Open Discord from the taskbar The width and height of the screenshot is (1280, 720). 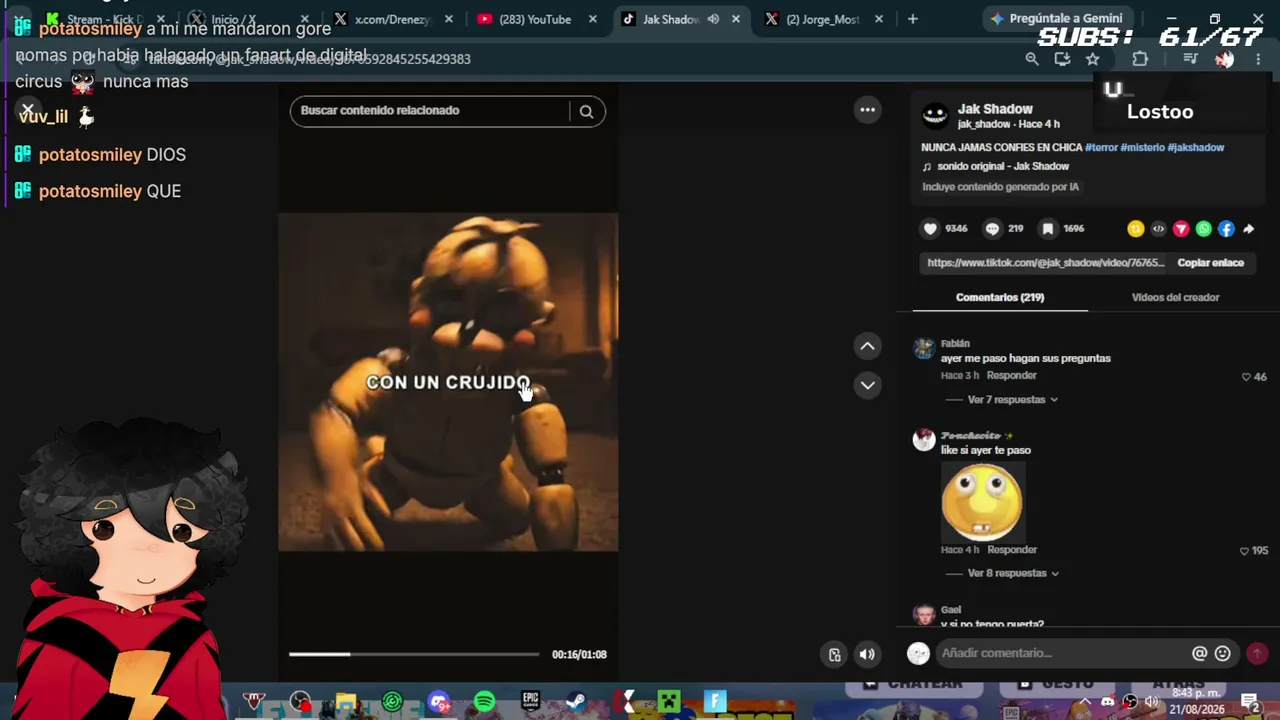(438, 701)
